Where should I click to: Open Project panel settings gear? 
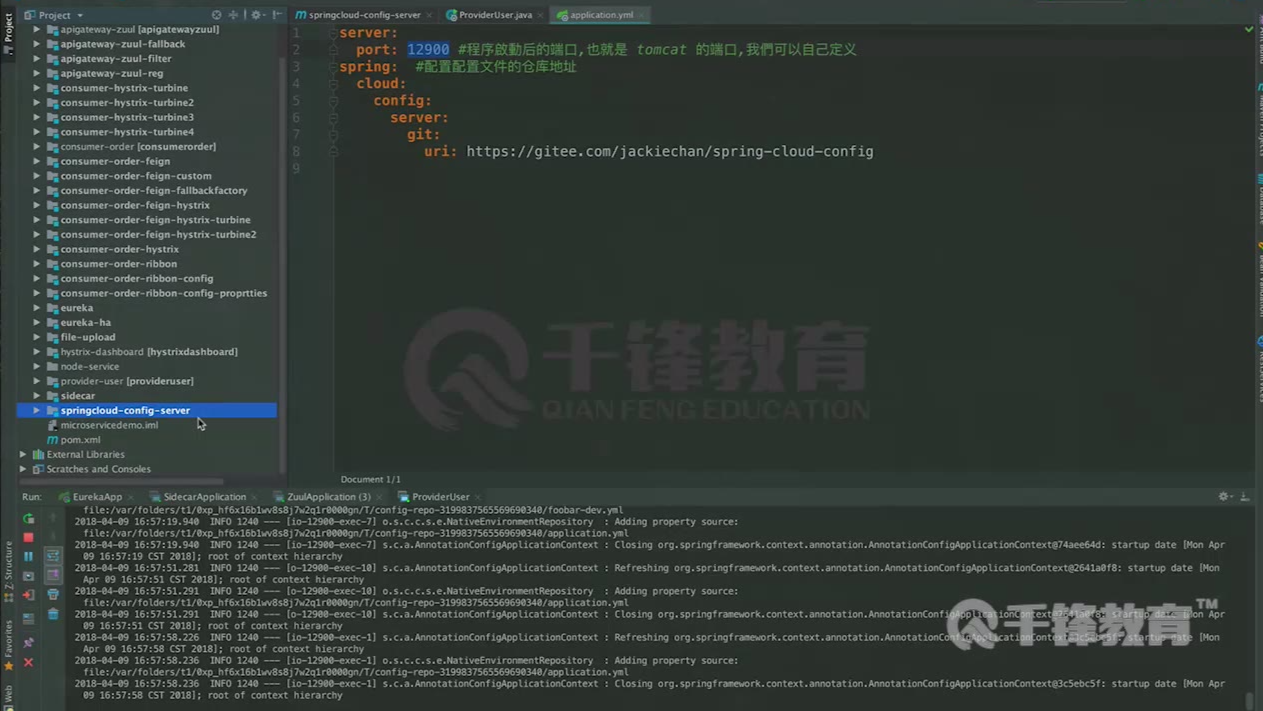point(256,15)
